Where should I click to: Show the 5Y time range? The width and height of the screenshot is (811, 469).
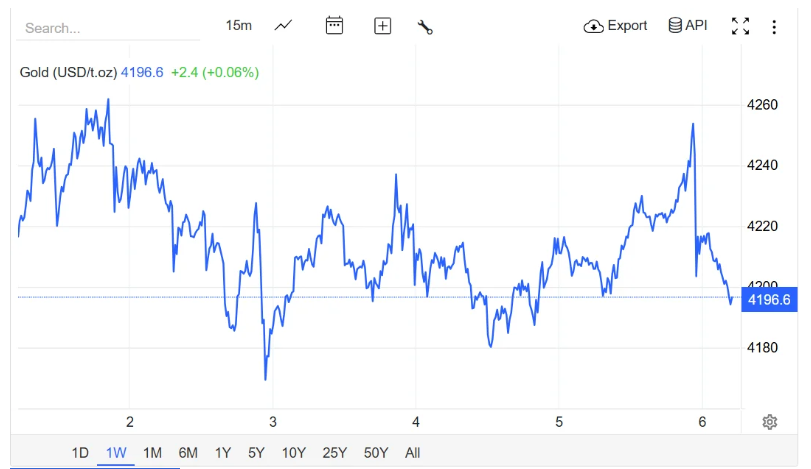click(x=257, y=453)
